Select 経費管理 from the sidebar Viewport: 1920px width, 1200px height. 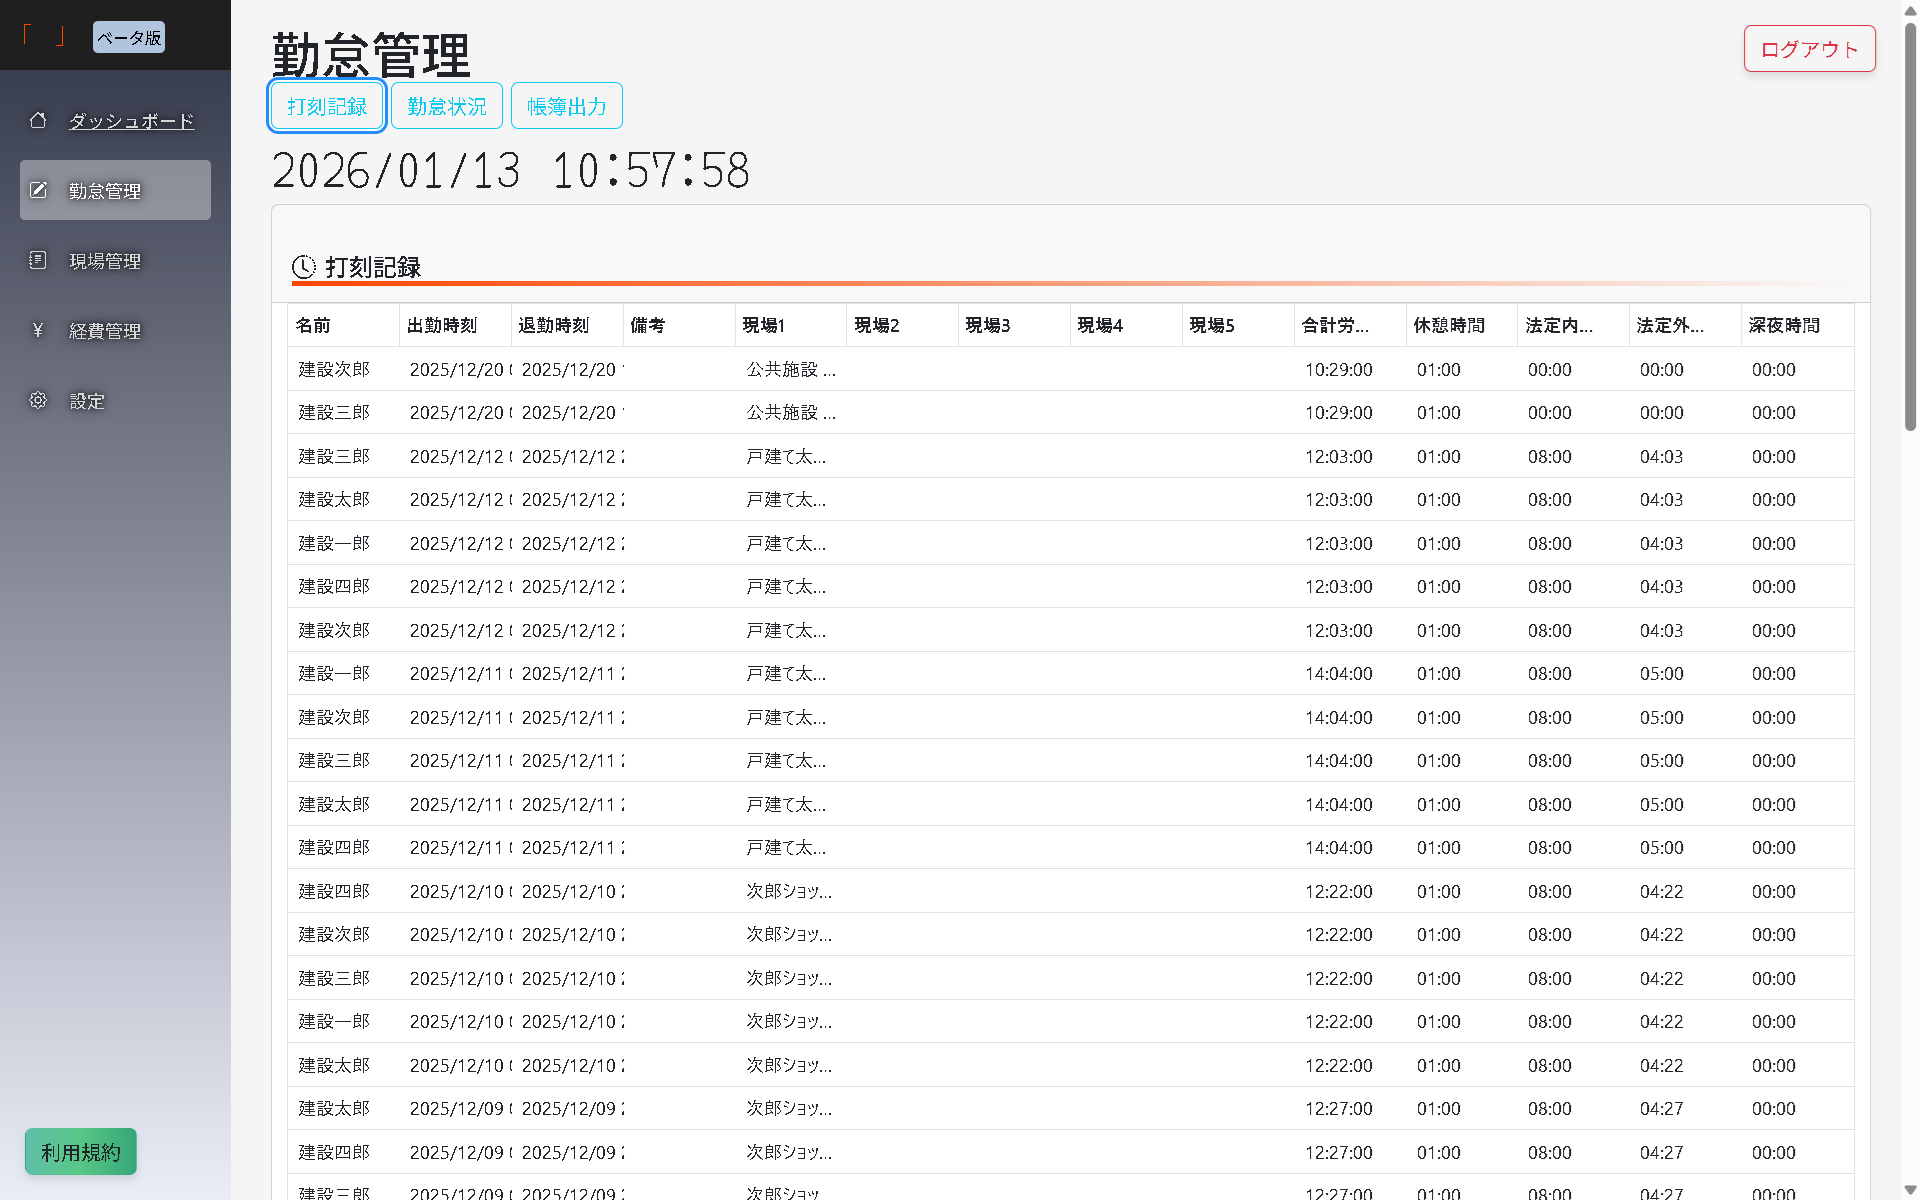point(105,330)
